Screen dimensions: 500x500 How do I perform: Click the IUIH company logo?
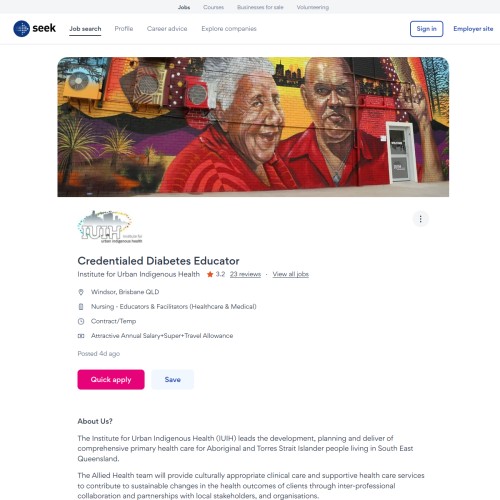tap(110, 227)
